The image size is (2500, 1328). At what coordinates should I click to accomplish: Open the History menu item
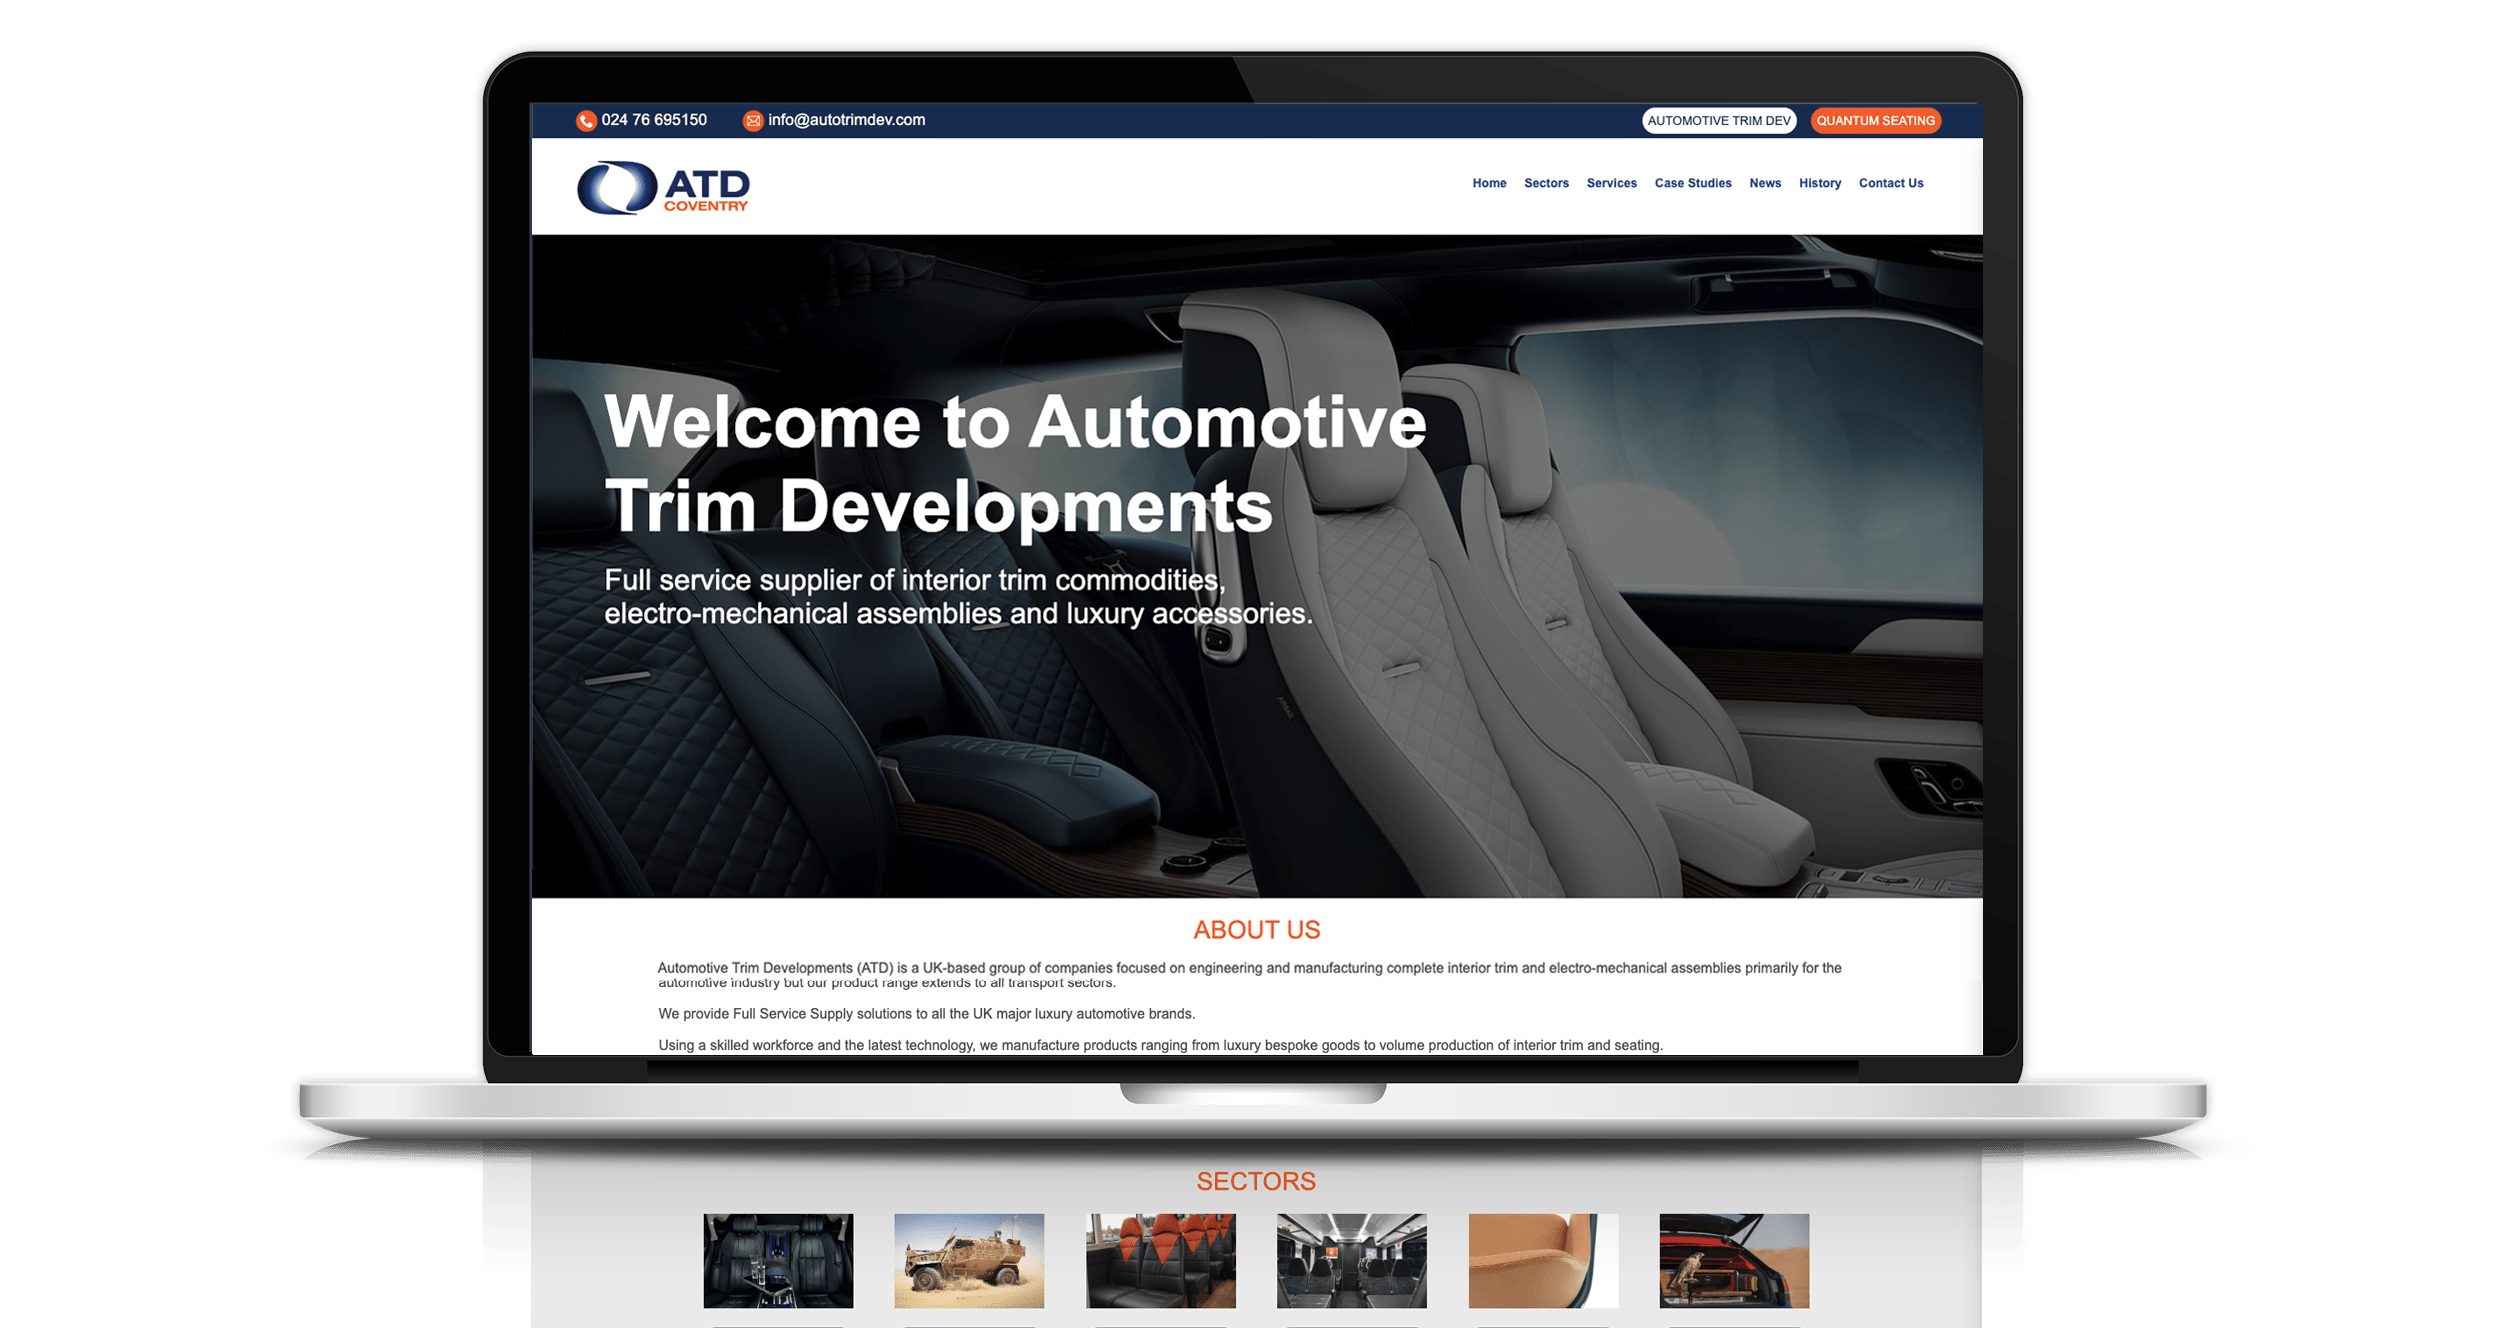coord(1819,183)
